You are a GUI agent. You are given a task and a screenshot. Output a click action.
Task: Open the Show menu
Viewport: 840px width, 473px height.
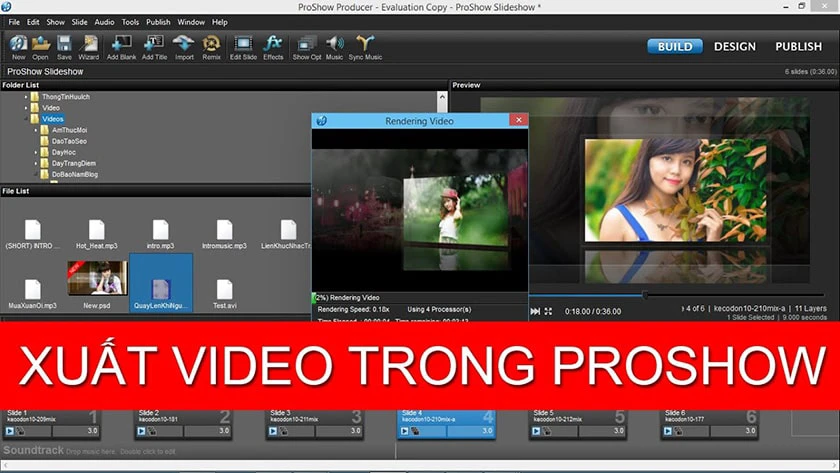pyautogui.click(x=55, y=22)
